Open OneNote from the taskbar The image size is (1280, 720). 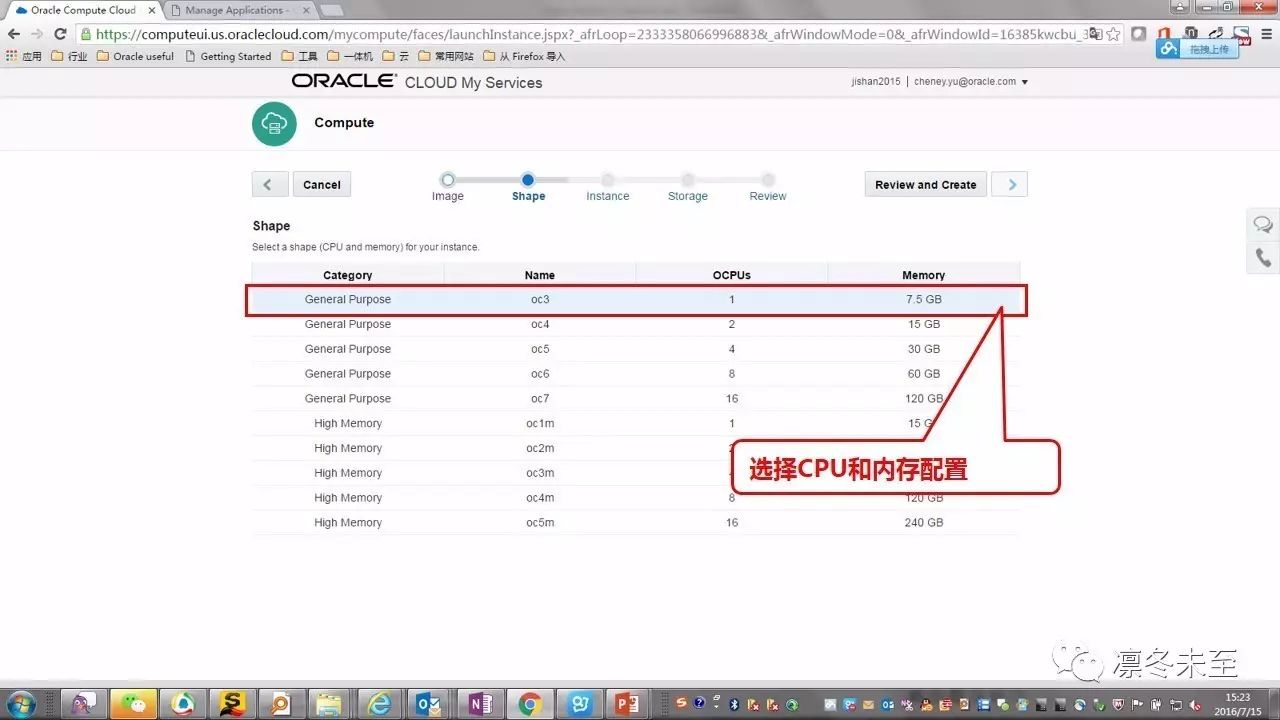click(x=480, y=704)
